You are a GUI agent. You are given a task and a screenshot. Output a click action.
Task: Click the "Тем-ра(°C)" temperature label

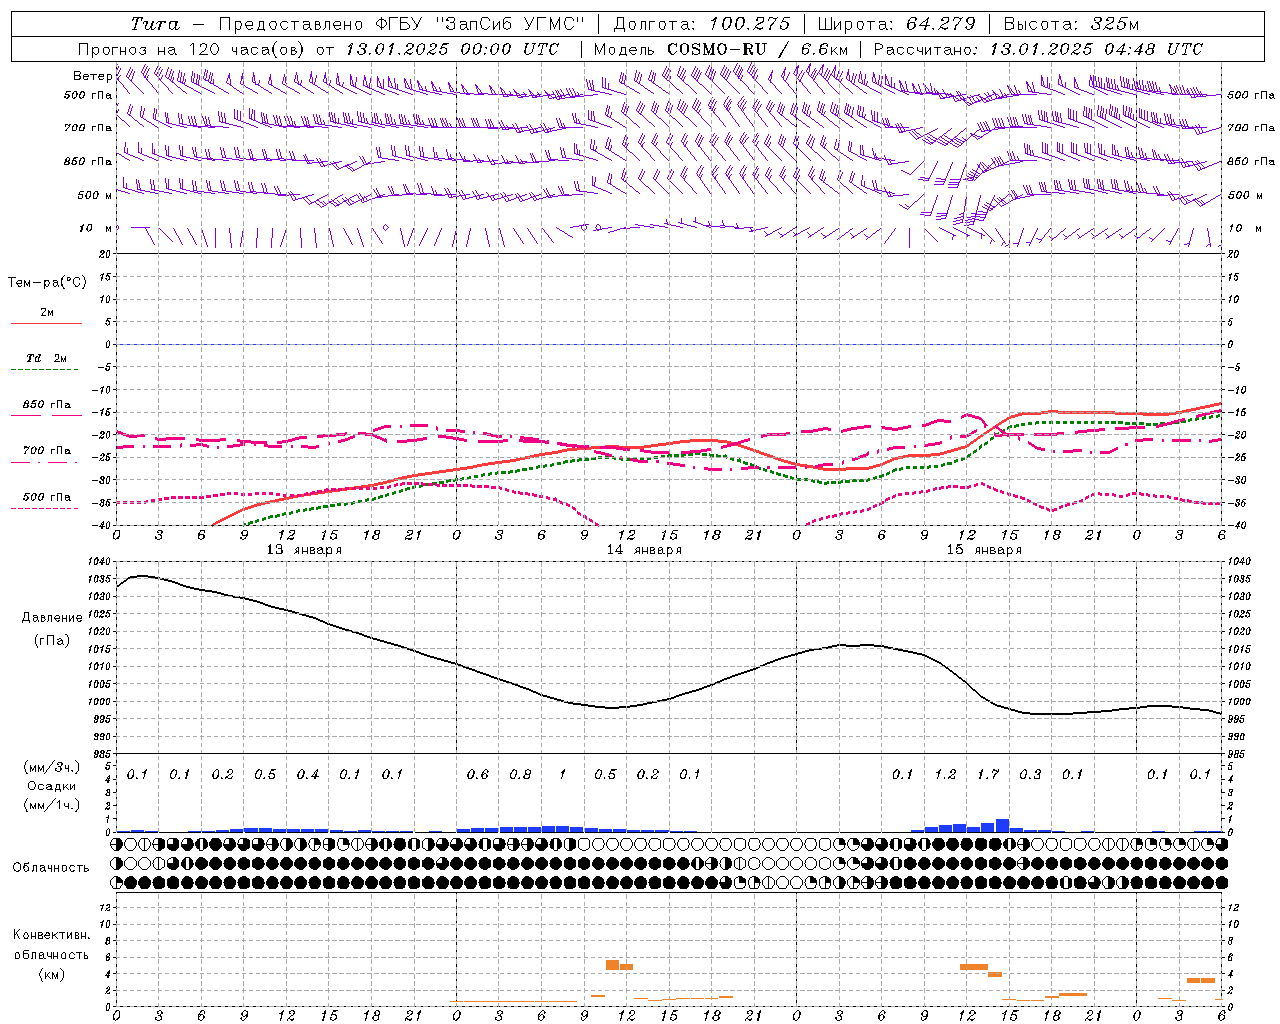click(x=47, y=283)
